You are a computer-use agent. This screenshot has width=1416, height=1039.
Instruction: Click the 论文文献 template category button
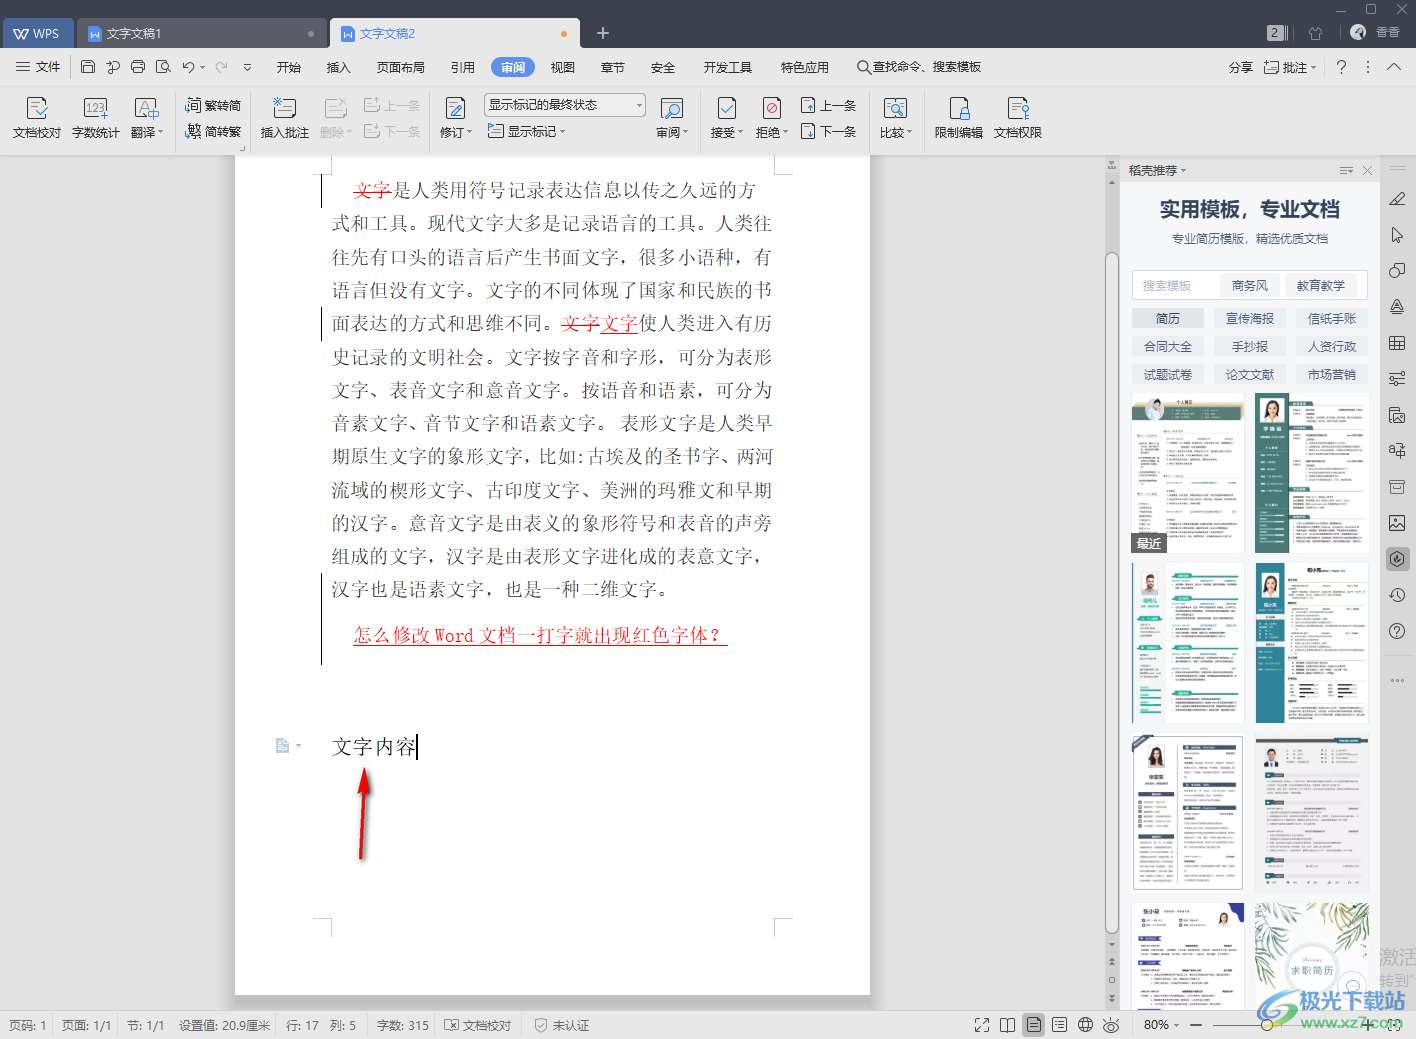(1250, 375)
